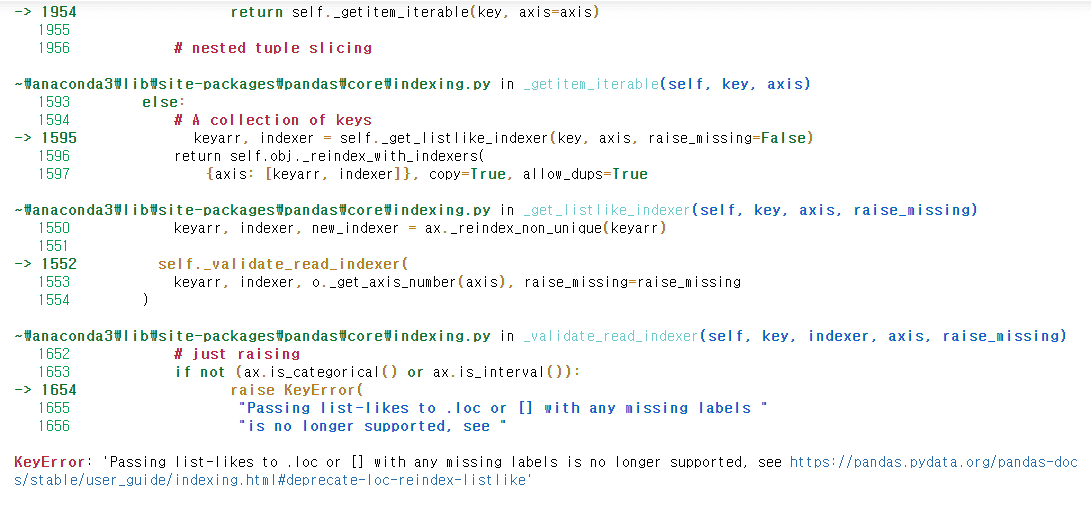
Task: Click line number 1597
Action: (x=54, y=174)
